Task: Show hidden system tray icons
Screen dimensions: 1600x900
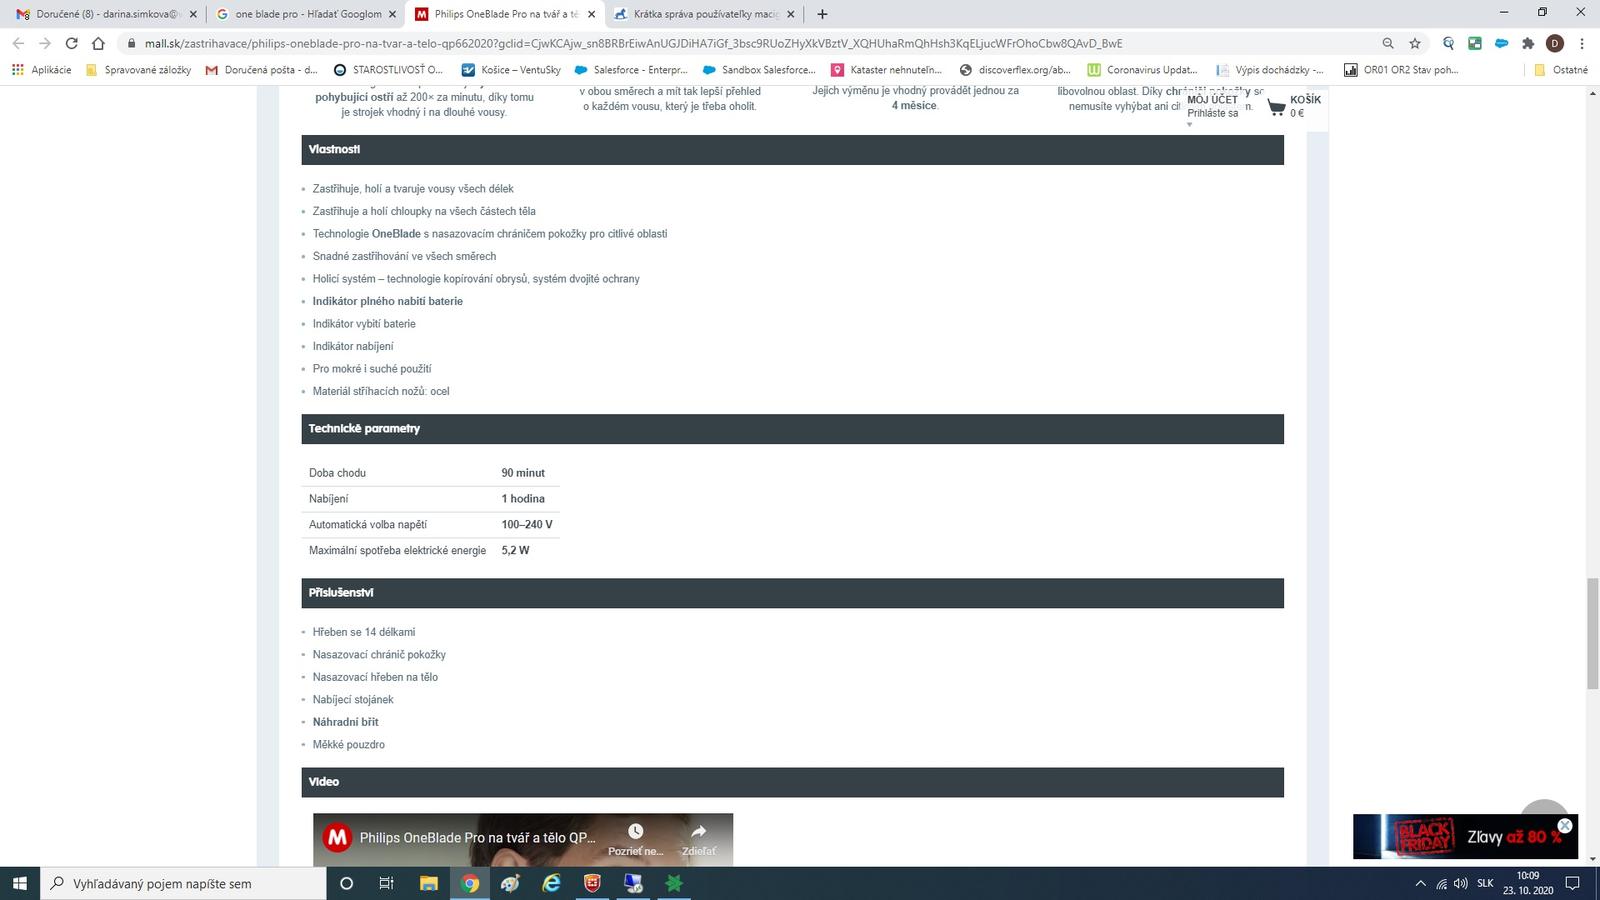Action: [x=1420, y=883]
